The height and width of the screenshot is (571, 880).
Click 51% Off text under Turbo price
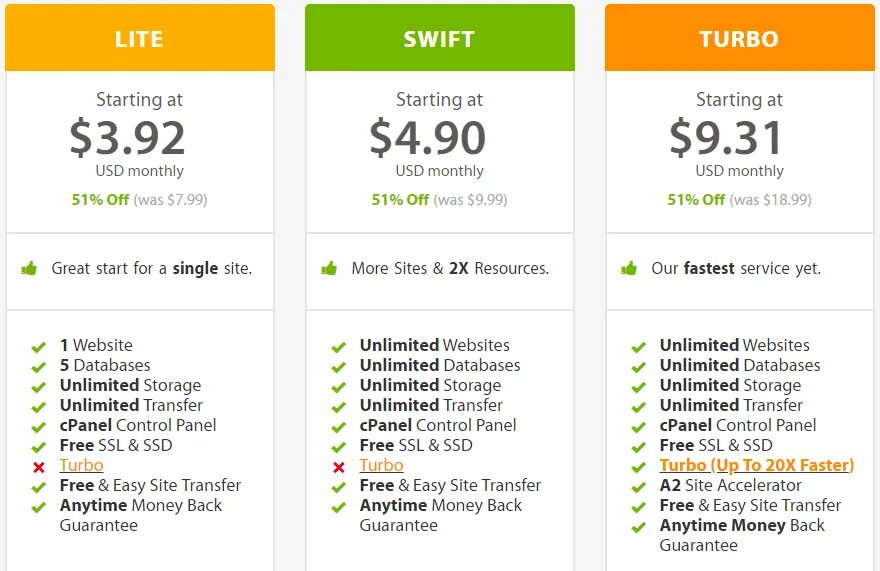tap(696, 200)
